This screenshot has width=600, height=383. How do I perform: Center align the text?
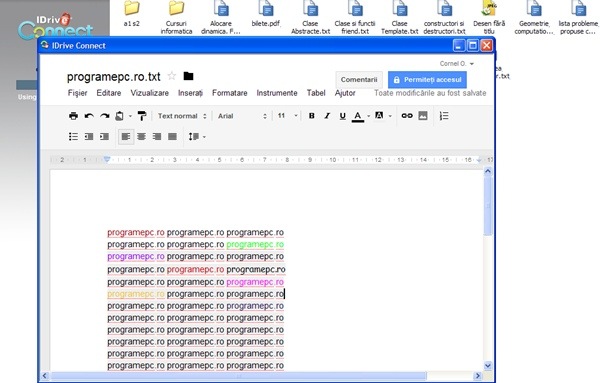tap(142, 137)
